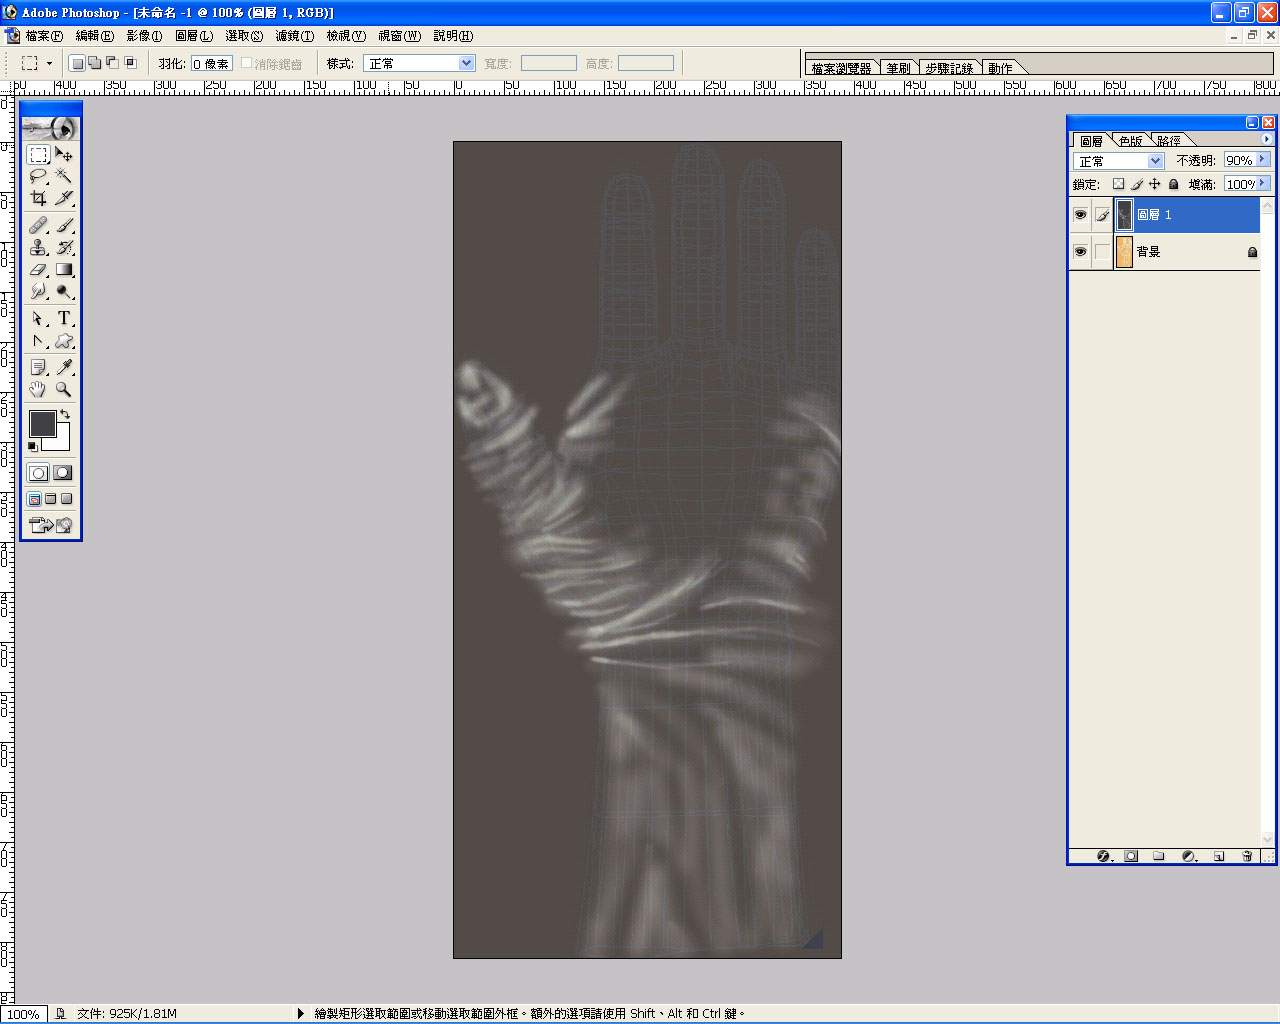Open the 檔案瀏覽器 file browser tab
This screenshot has width=1280, height=1024.
coord(841,68)
